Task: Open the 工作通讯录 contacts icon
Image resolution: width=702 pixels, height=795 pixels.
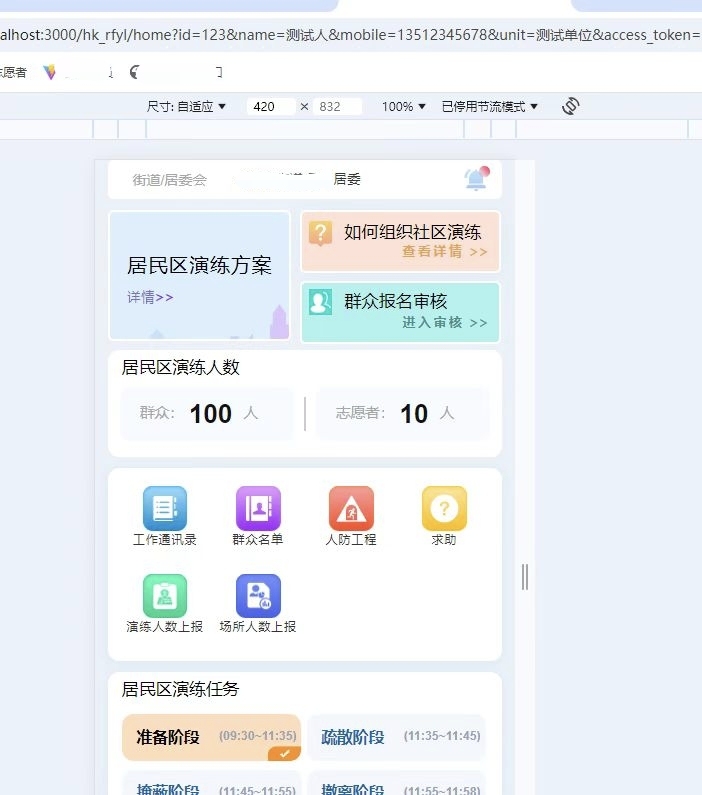Action: point(165,508)
